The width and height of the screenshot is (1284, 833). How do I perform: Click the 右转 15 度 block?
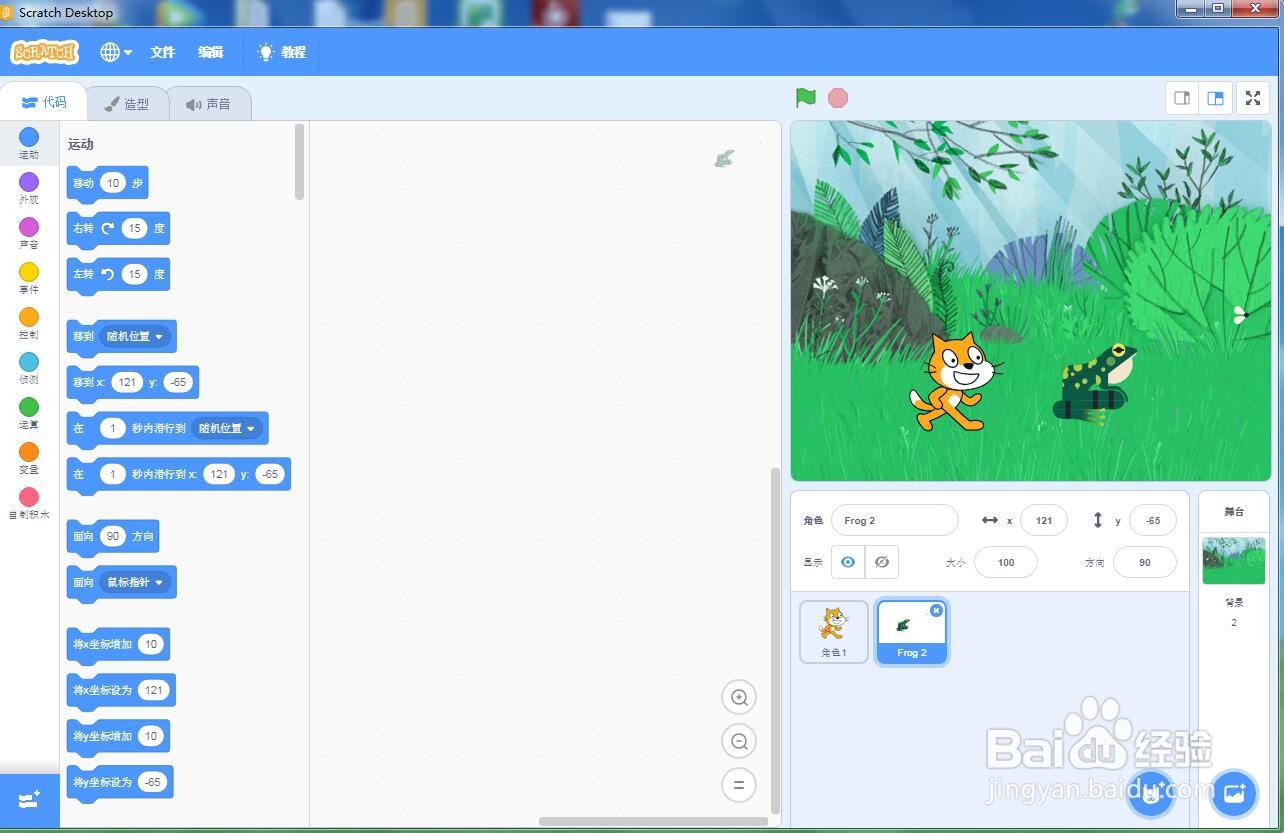point(118,229)
